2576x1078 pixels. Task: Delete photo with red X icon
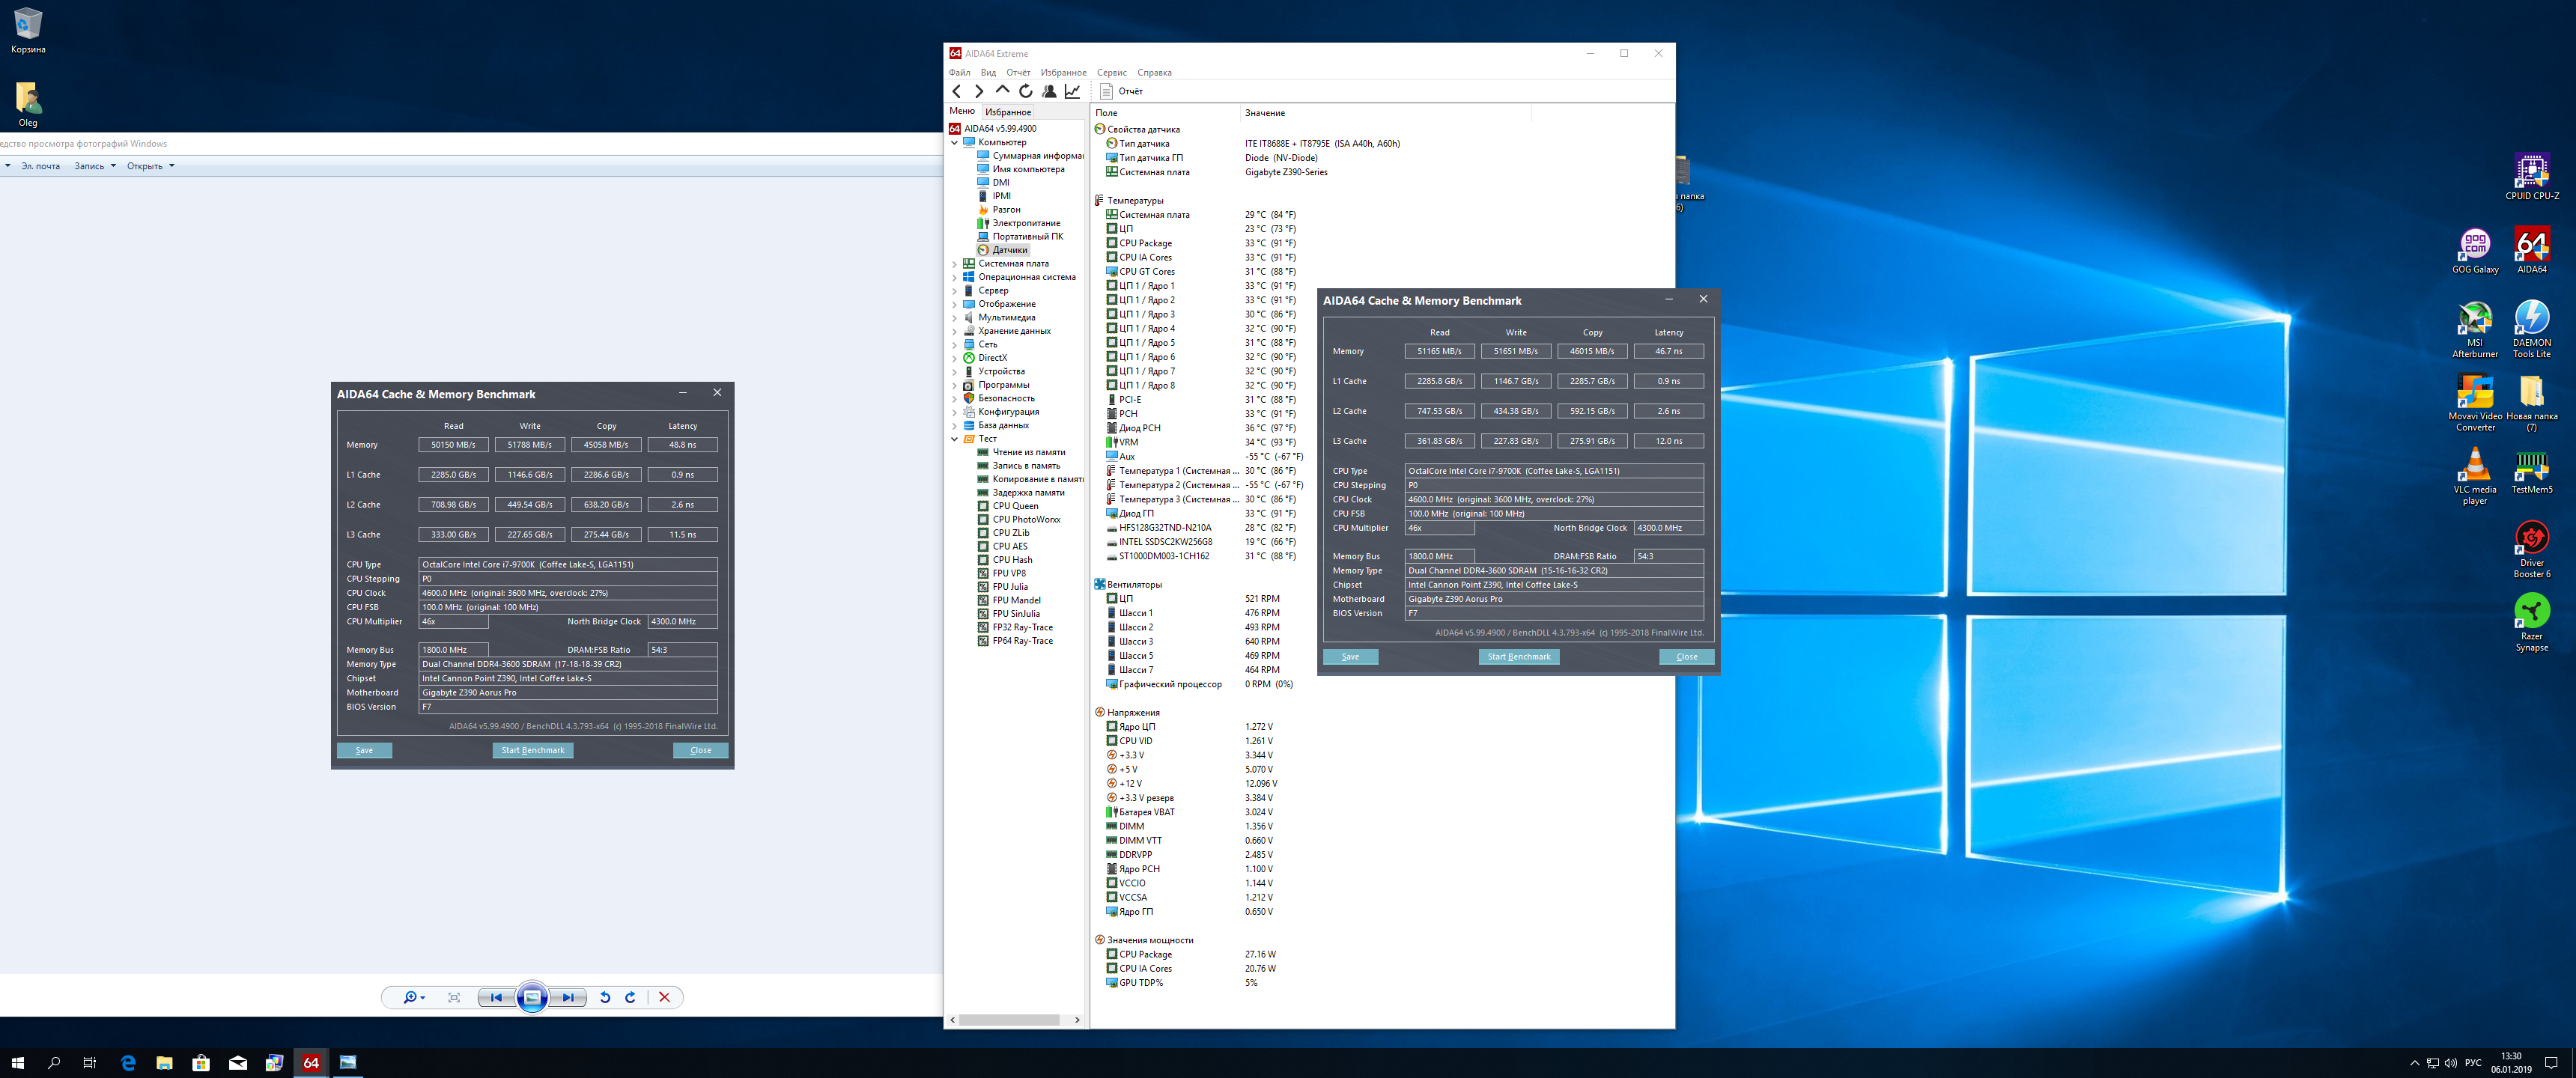coord(664,997)
